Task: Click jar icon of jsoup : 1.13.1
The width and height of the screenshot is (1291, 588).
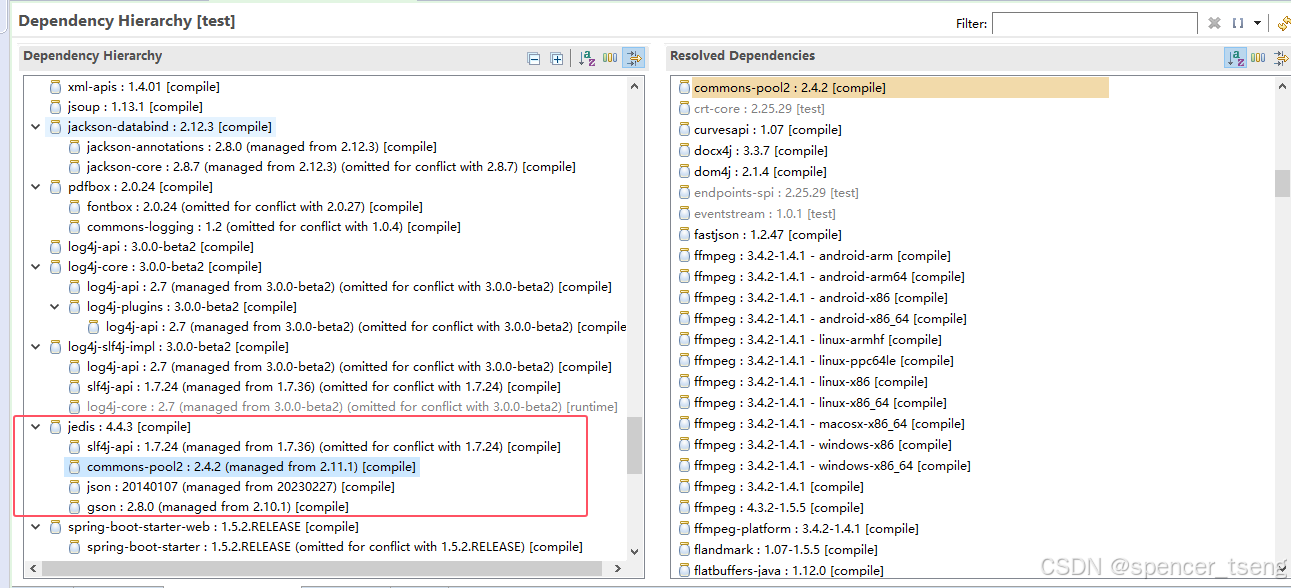Action: click(x=55, y=107)
